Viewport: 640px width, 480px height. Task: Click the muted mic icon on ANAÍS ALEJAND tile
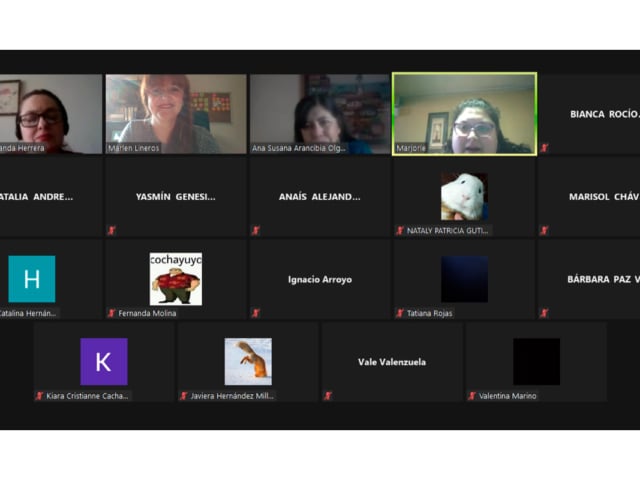(256, 231)
